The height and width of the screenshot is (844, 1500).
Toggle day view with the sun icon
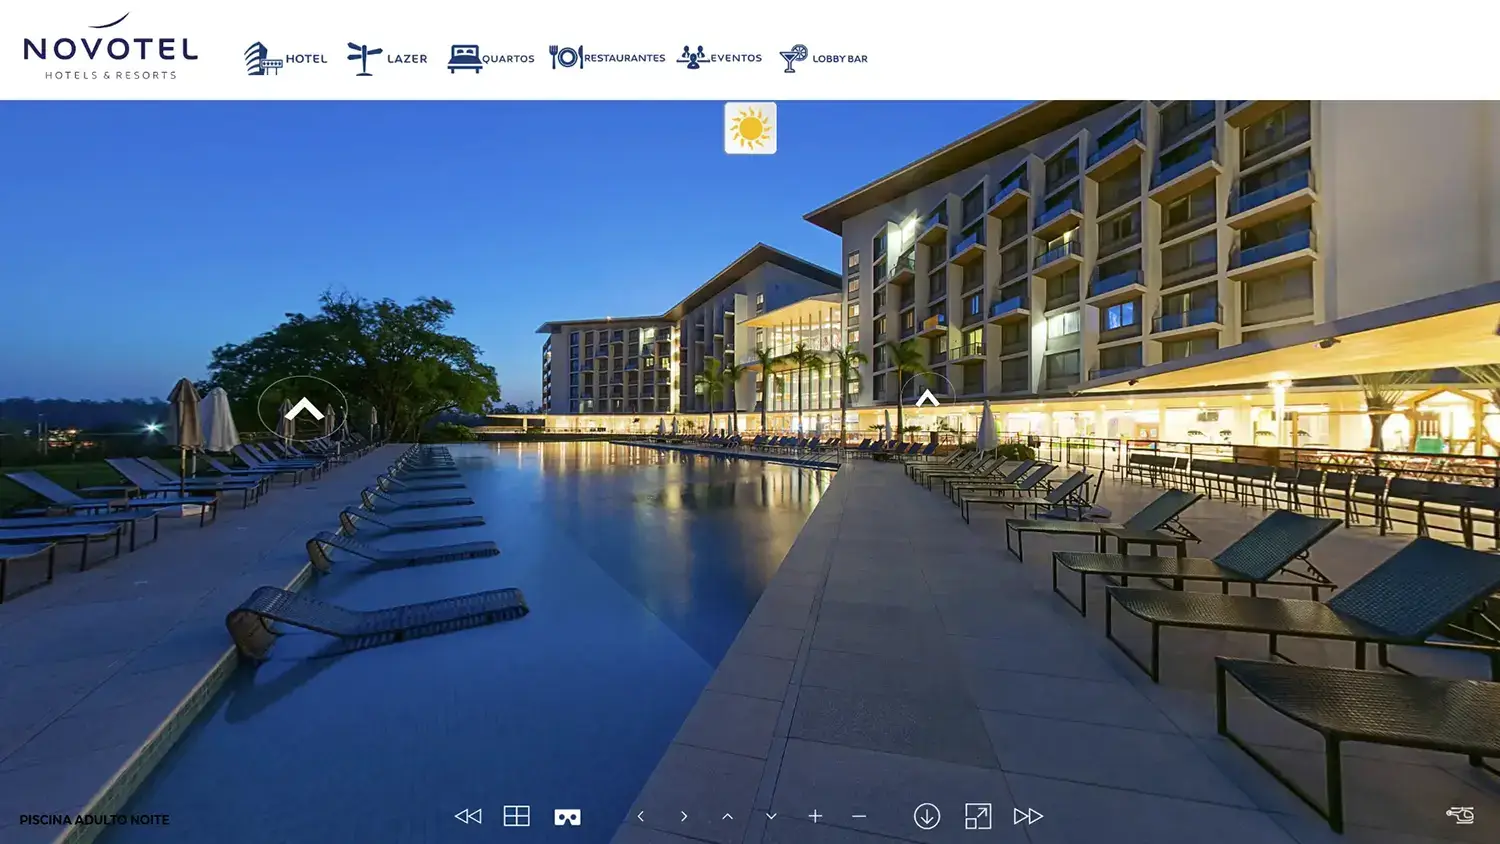pyautogui.click(x=750, y=129)
